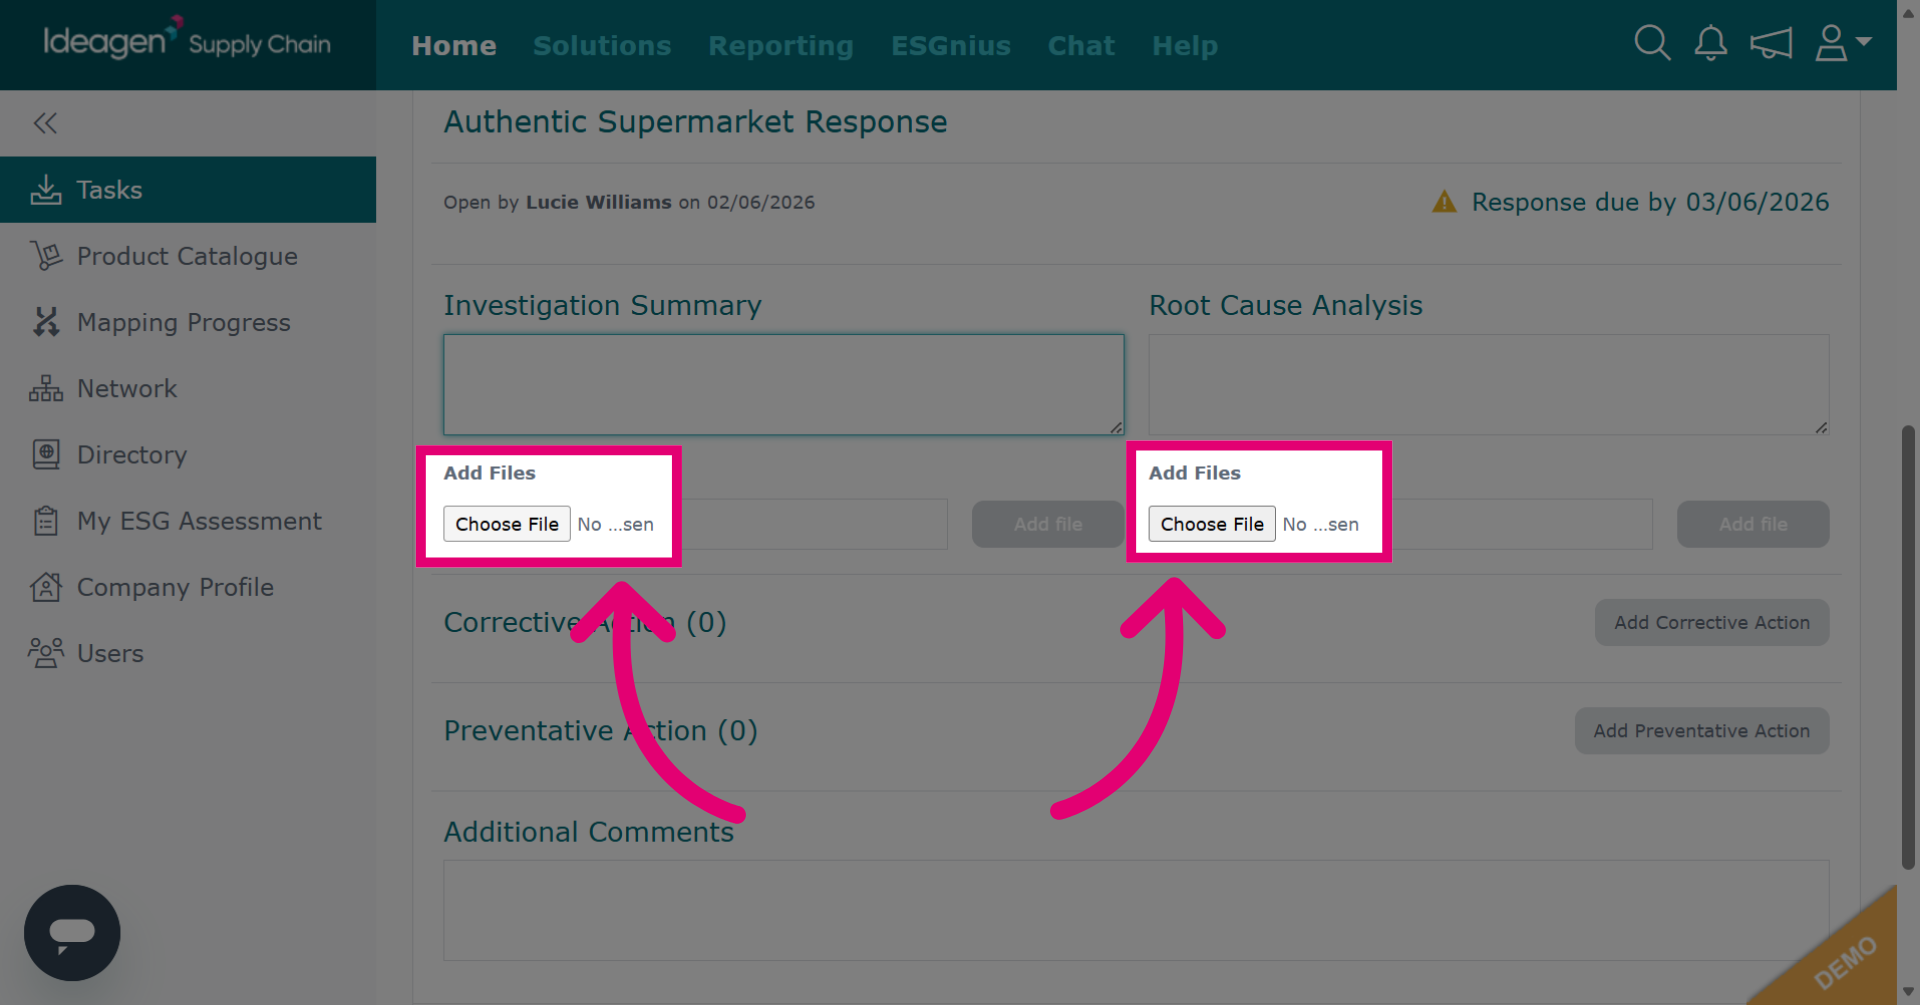Image resolution: width=1920 pixels, height=1005 pixels.
Task: Focus the Root Cause Analysis text area
Action: (1489, 385)
